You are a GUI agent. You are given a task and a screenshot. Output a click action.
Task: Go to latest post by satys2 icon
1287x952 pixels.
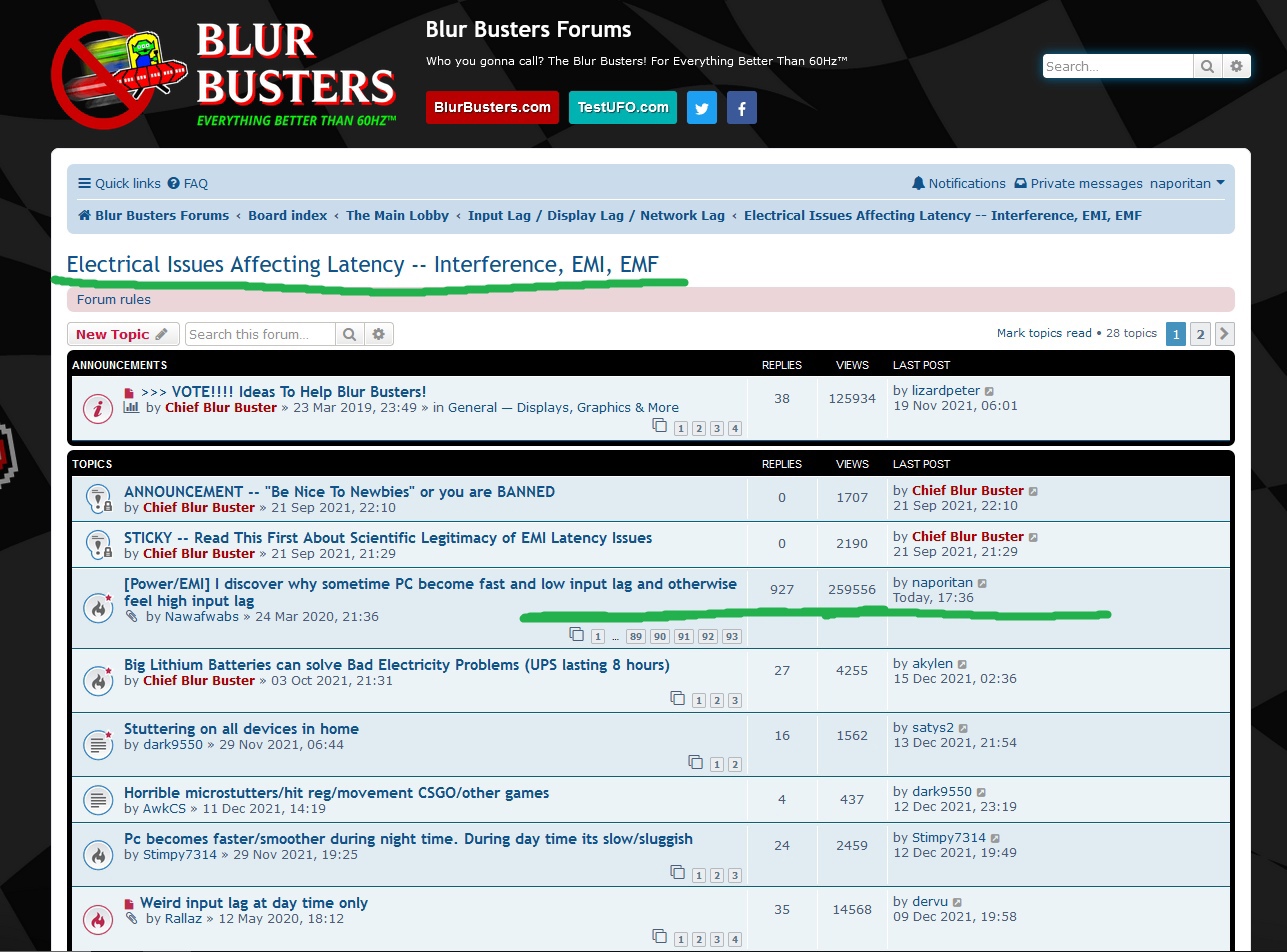pos(963,728)
